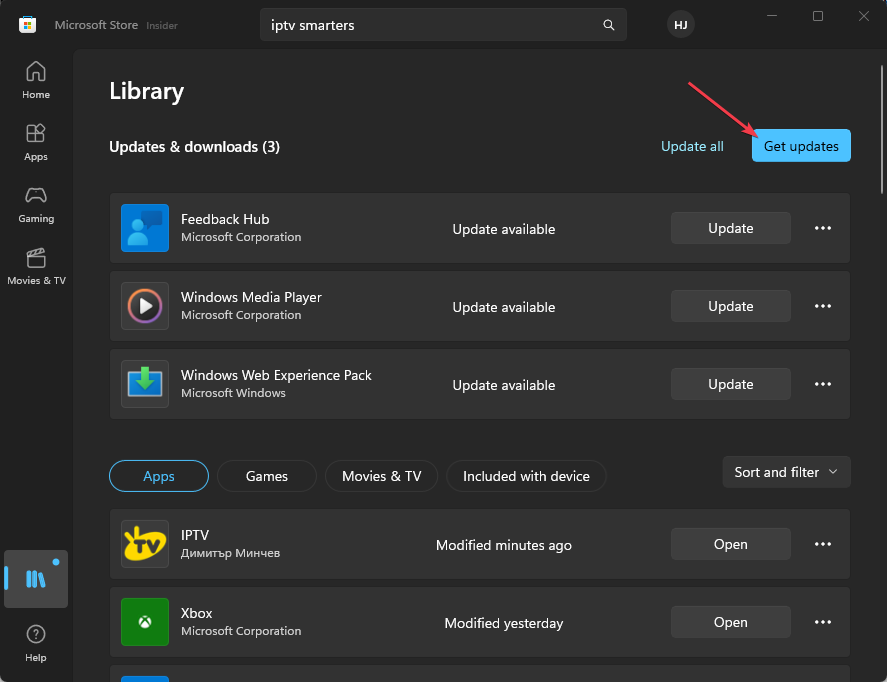The width and height of the screenshot is (887, 682).
Task: Click Update available status for Windows Media Player
Action: [503, 307]
